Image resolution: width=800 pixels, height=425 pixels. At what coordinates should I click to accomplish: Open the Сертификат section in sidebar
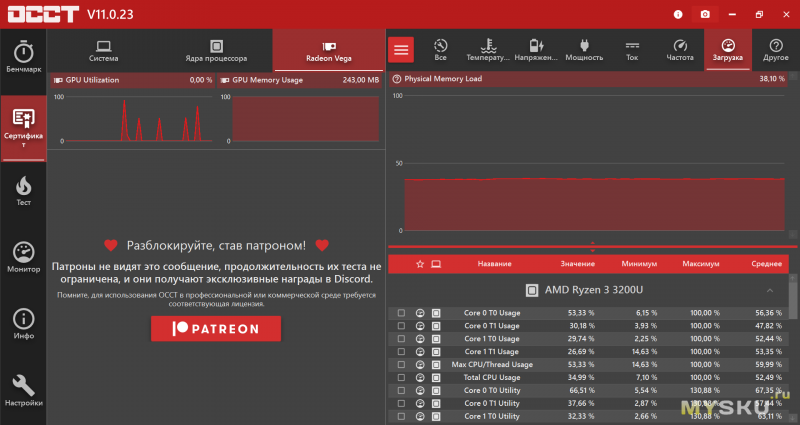[23, 129]
